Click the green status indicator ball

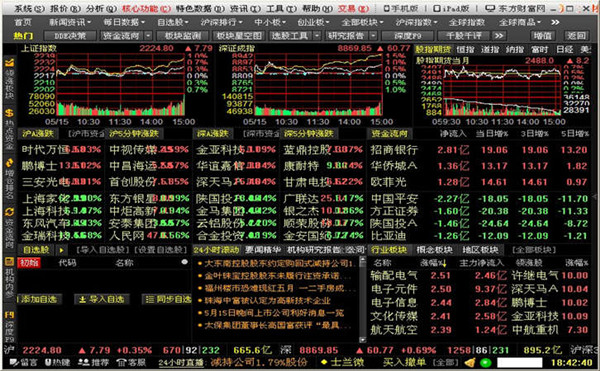click(486, 363)
